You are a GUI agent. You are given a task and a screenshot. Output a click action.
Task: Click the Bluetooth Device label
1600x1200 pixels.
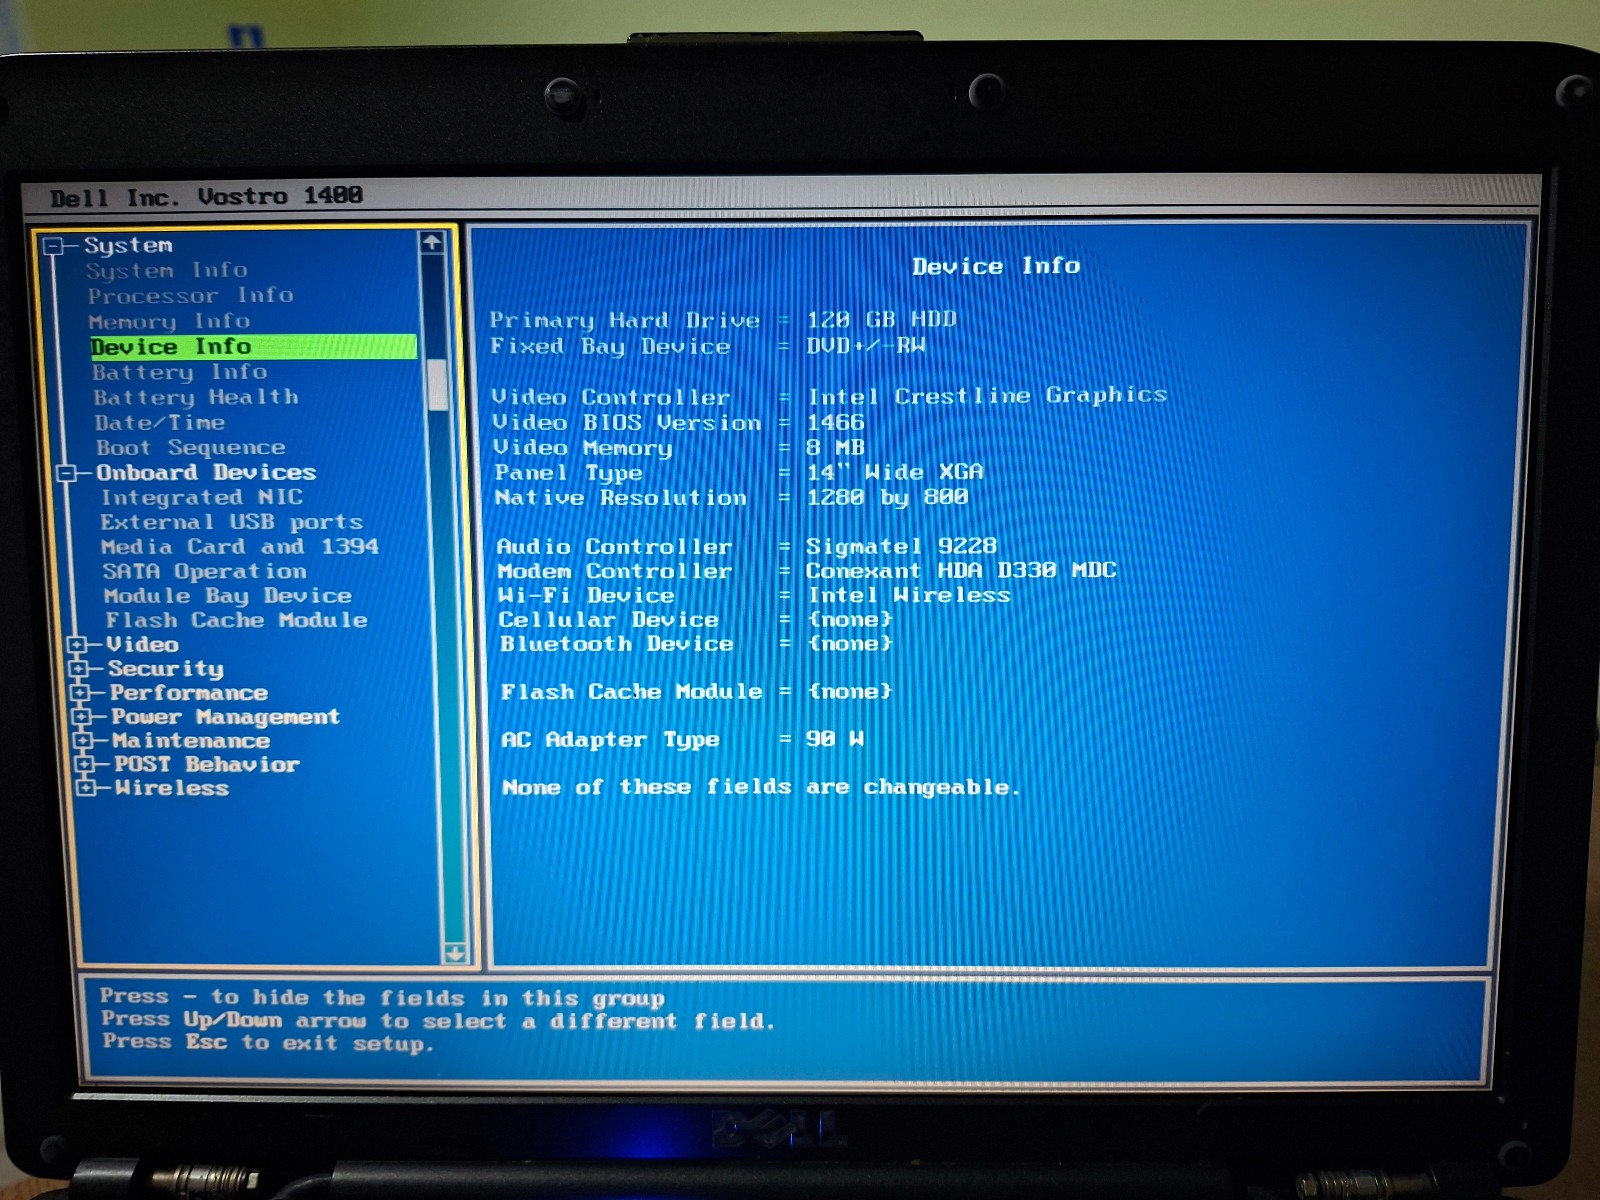(x=617, y=644)
